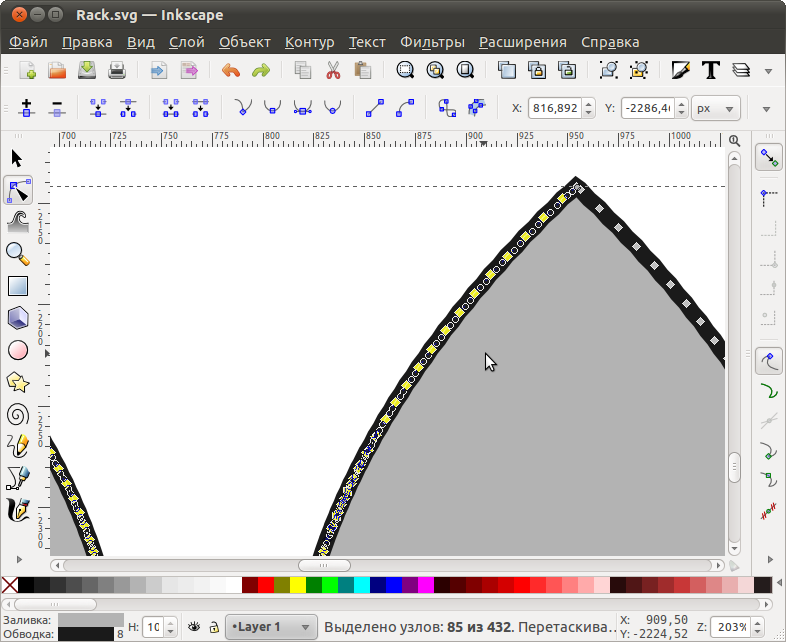Screen dimensions: 786x642
Task: Expand the snap bar overflow arrow
Action: click(x=770, y=559)
